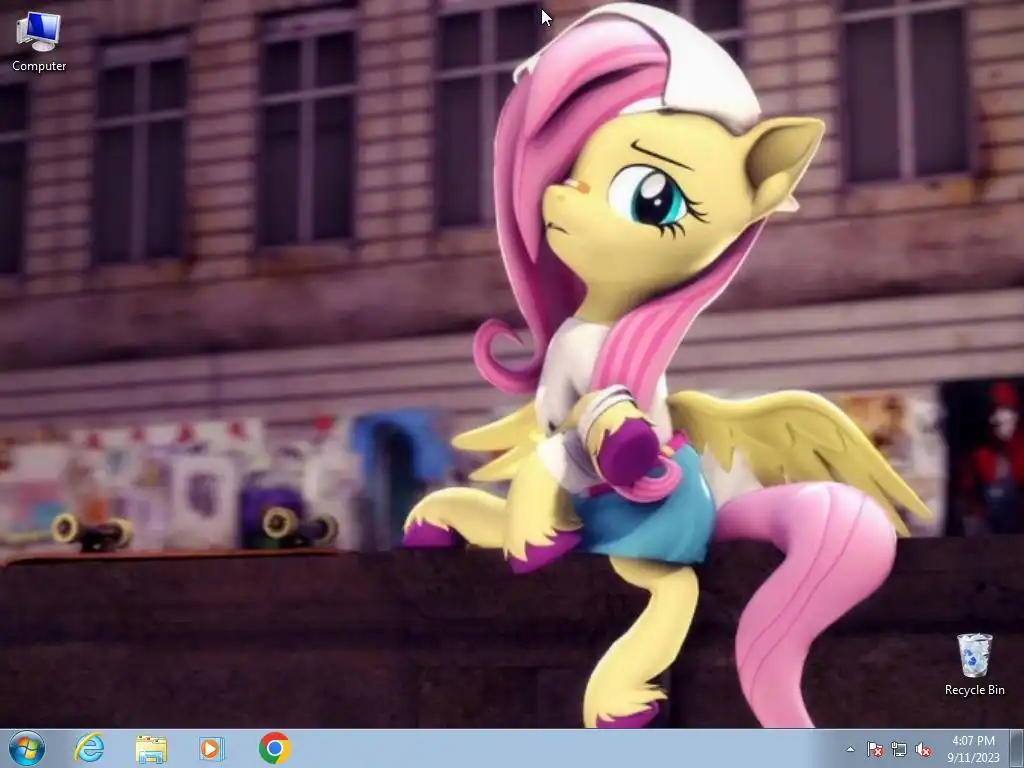
Task: Launch Windows Media Player from the taskbar
Action: click(212, 748)
